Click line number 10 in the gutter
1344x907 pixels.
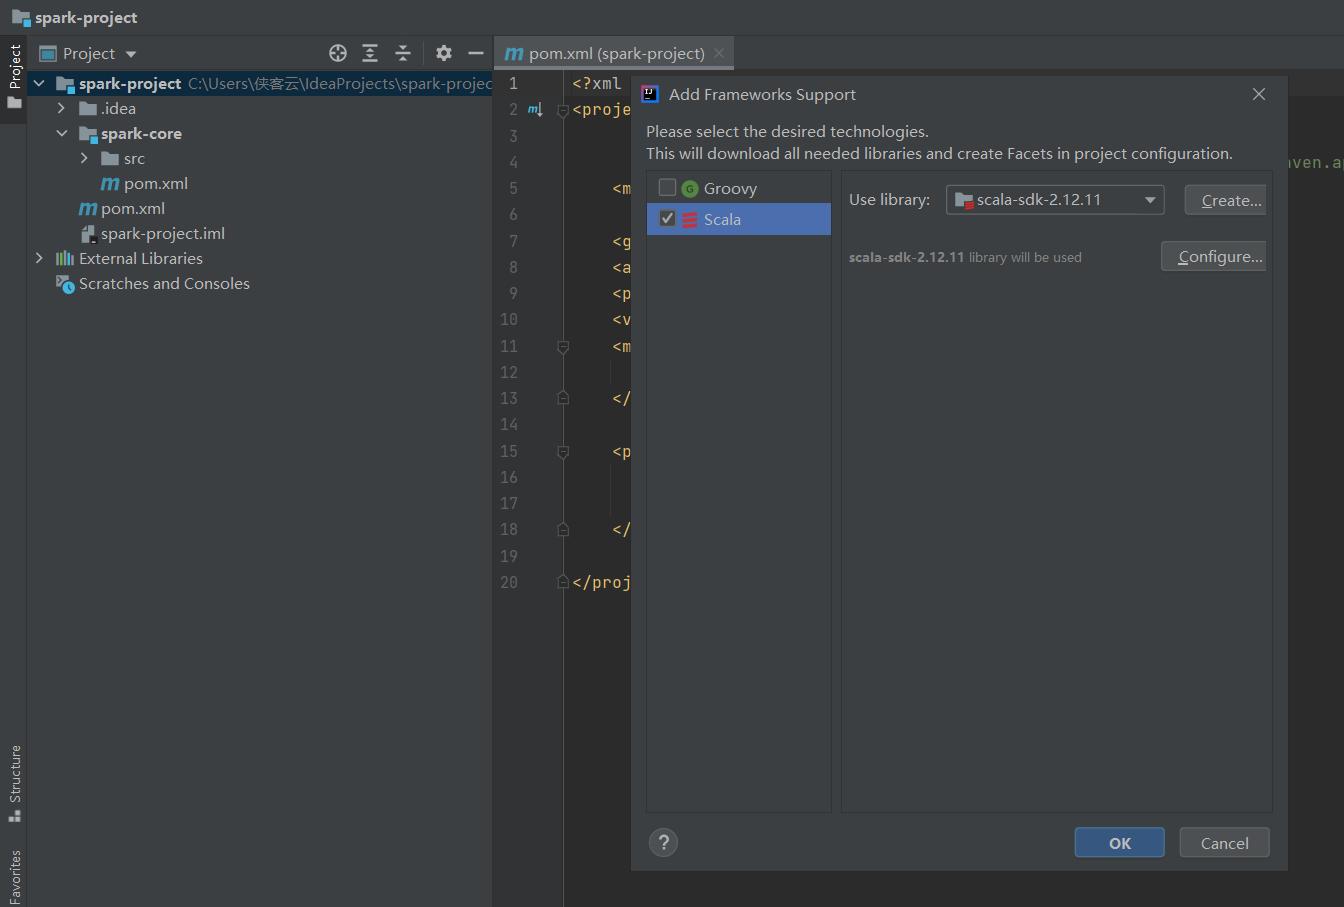click(x=509, y=320)
